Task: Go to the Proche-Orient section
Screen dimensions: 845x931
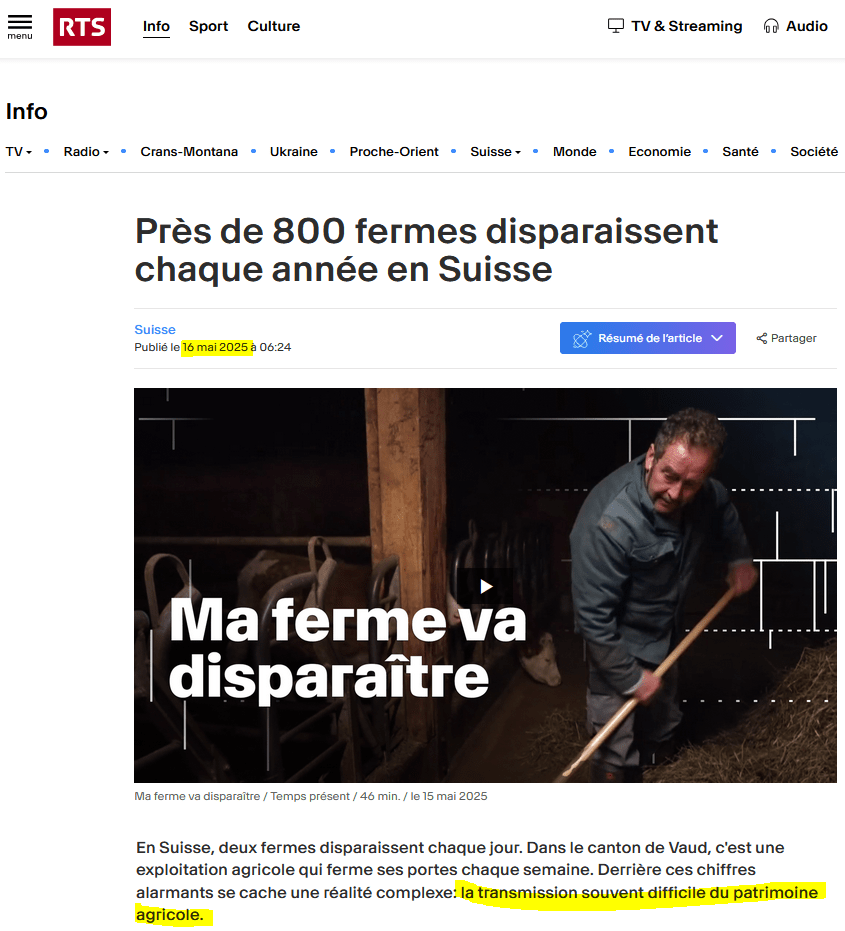Action: [x=394, y=152]
